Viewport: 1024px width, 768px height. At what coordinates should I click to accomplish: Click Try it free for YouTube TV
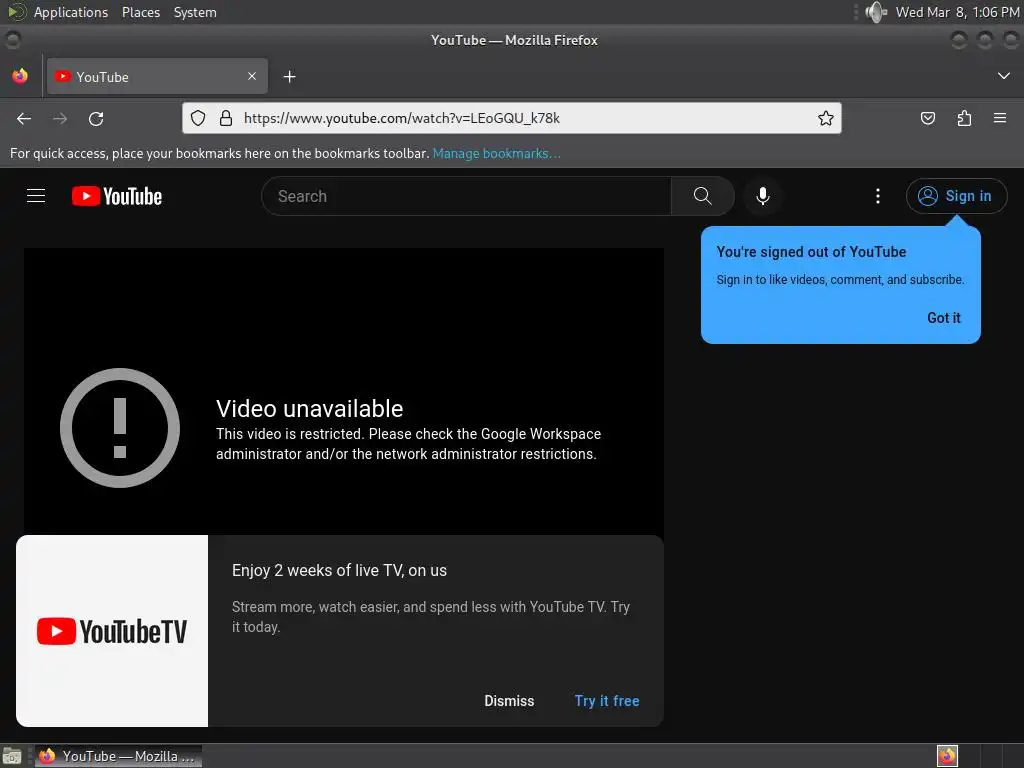tap(607, 701)
